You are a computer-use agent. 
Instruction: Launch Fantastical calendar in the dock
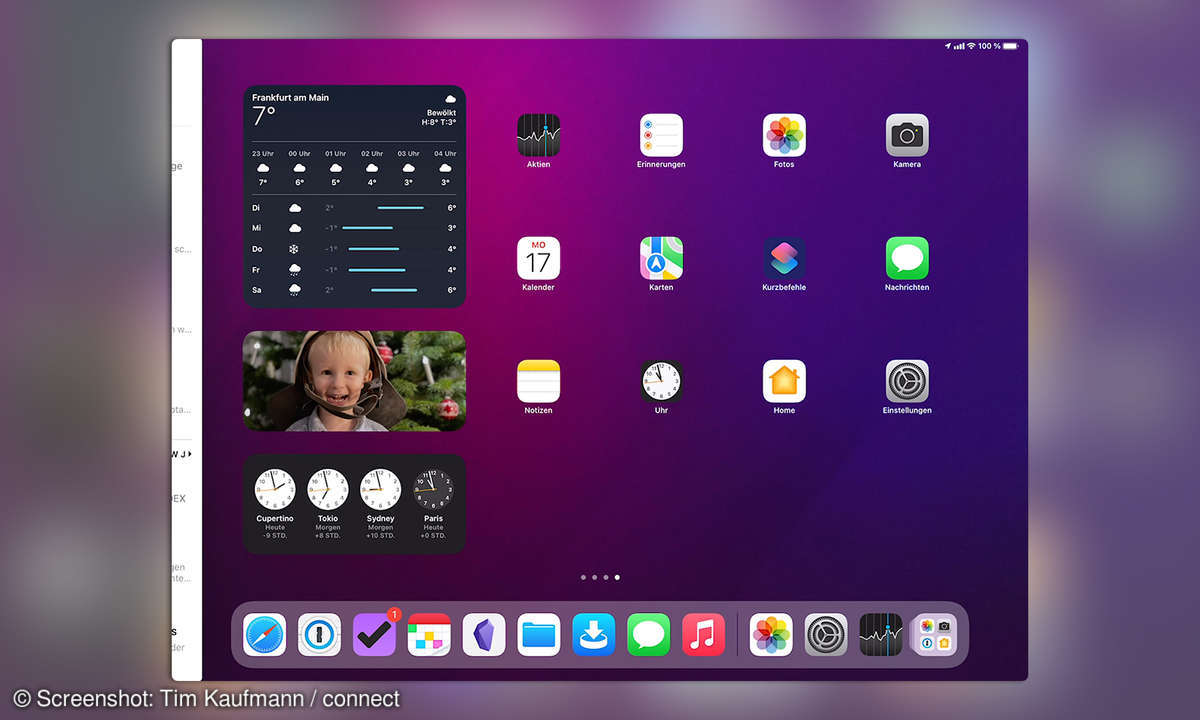(x=429, y=635)
